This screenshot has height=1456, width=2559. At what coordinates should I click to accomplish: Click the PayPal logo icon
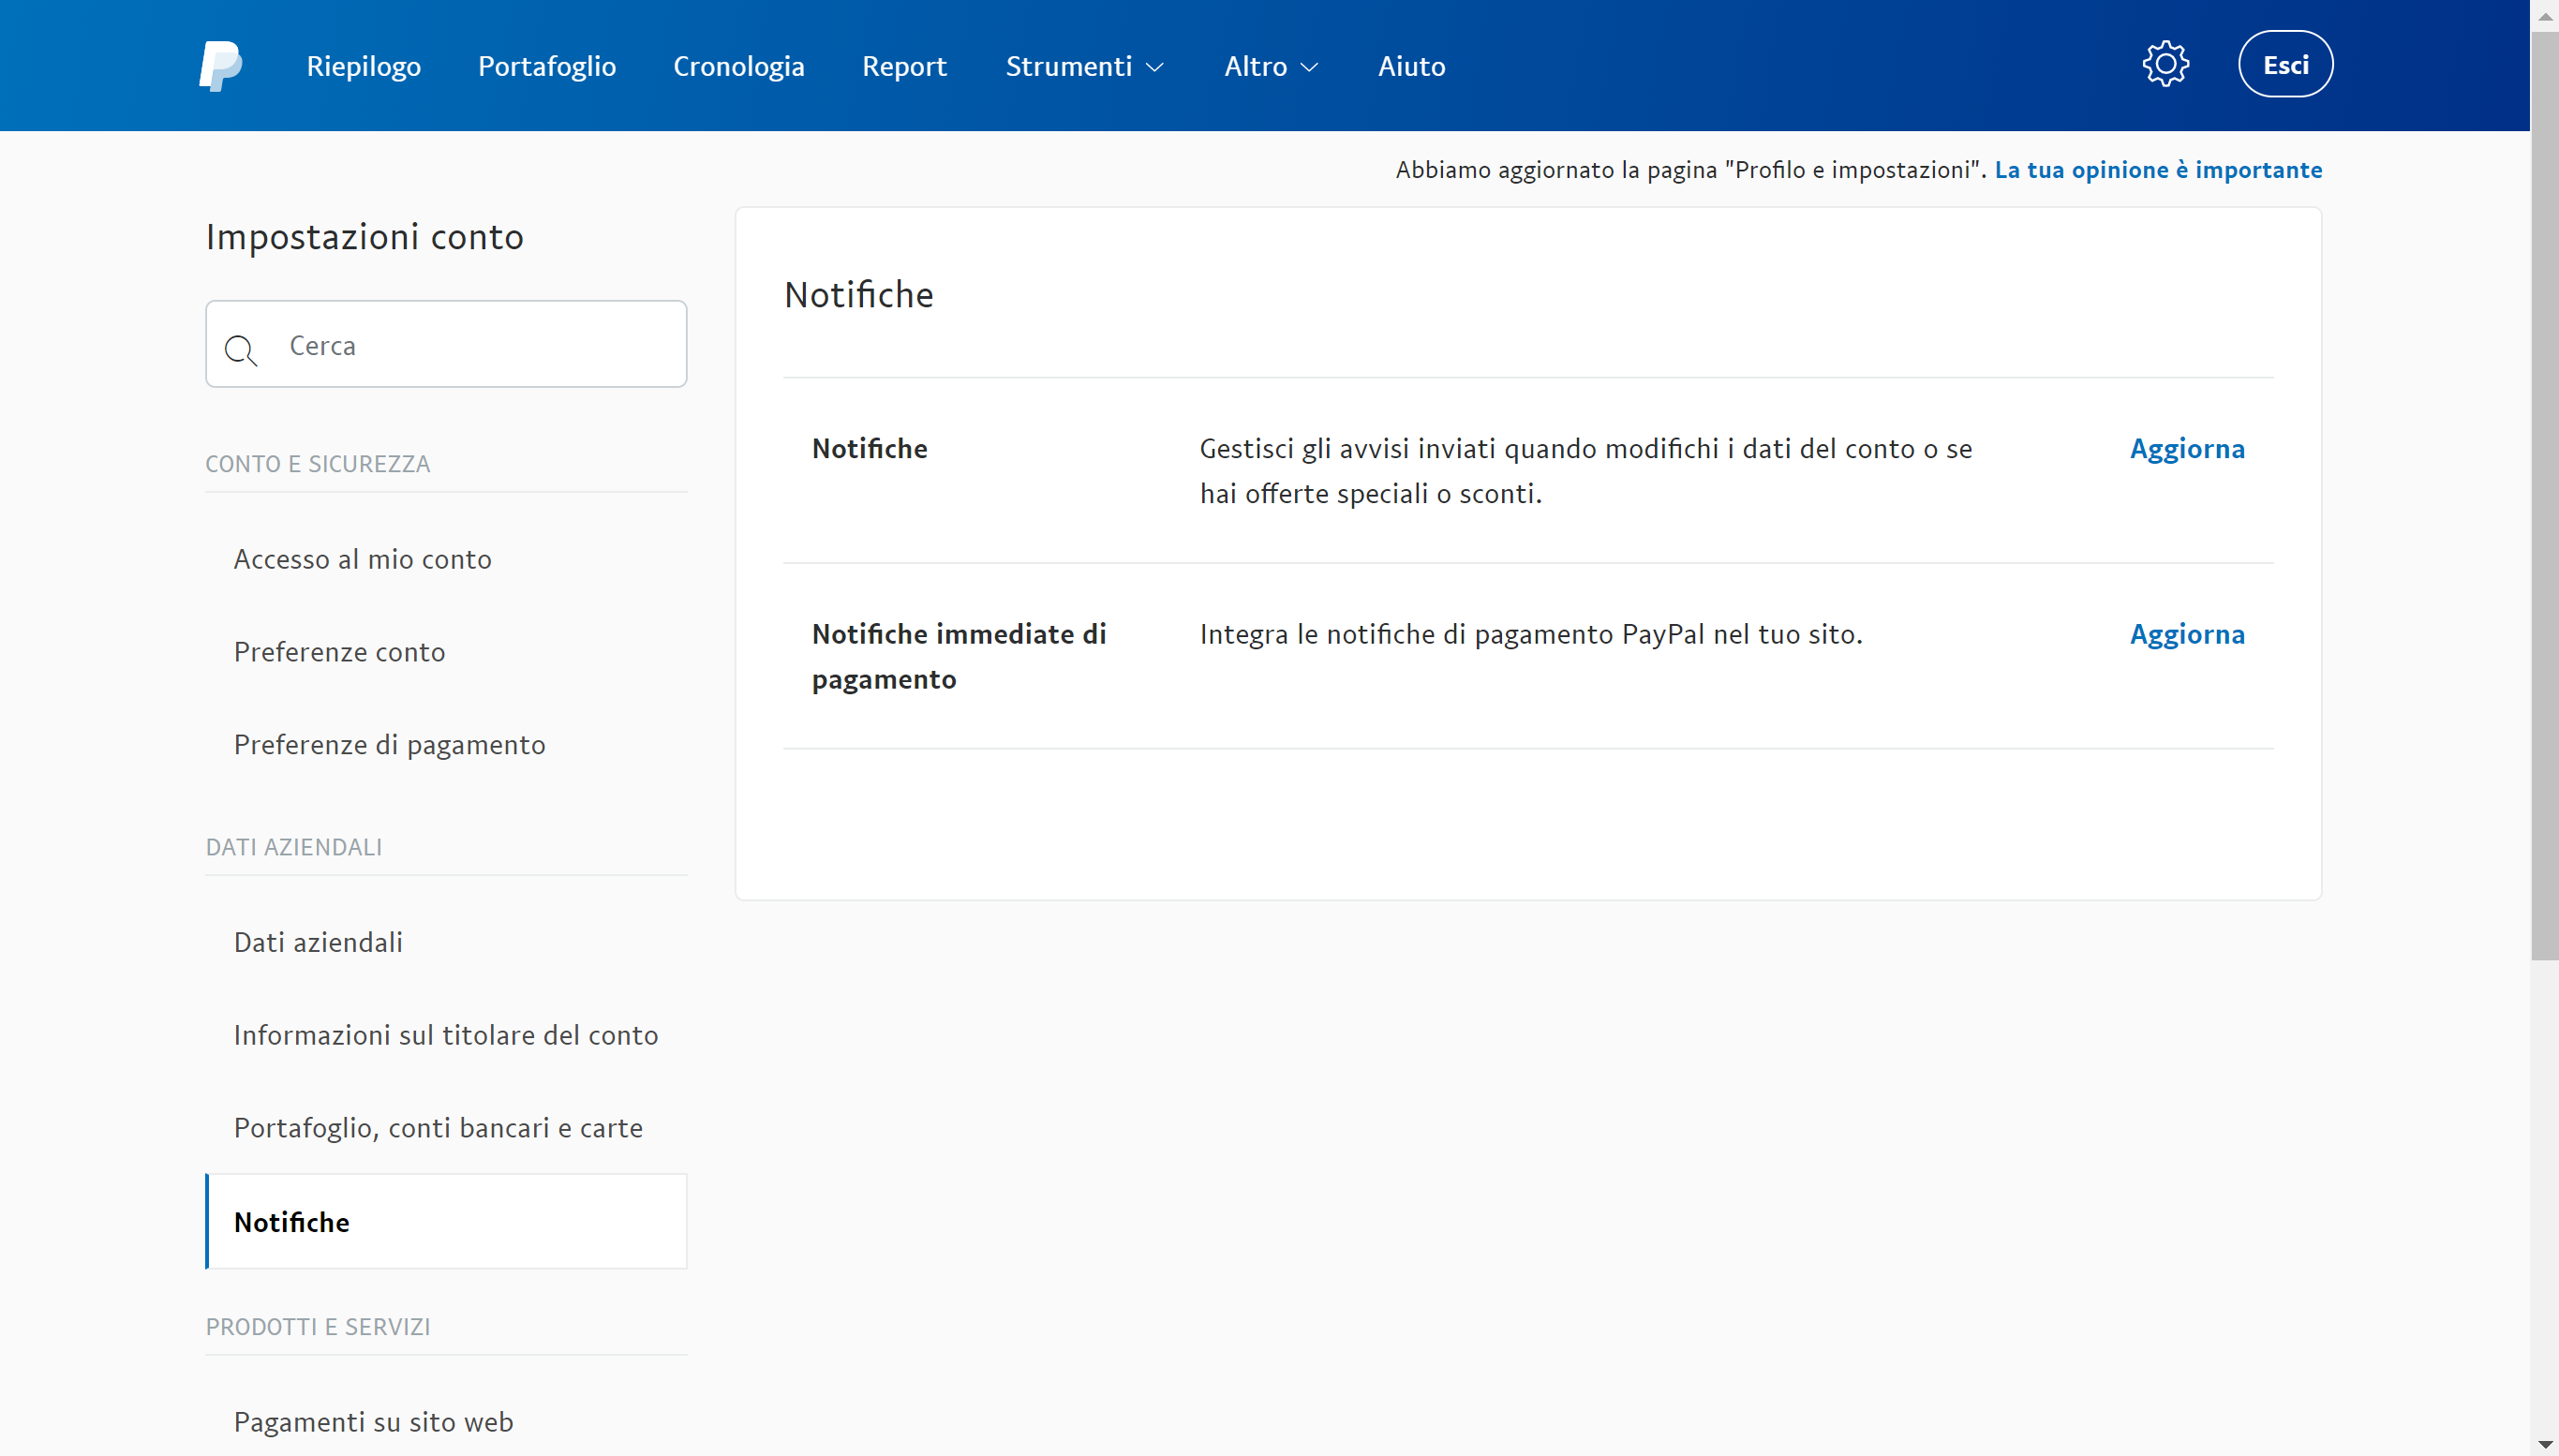tap(220, 66)
